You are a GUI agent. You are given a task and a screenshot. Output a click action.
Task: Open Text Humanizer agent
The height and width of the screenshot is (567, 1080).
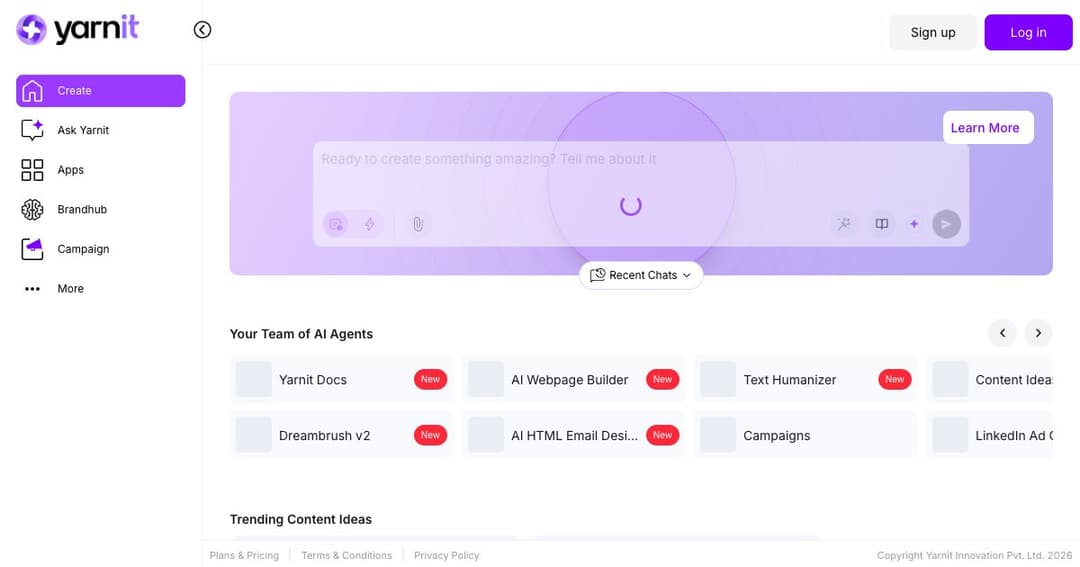click(805, 379)
